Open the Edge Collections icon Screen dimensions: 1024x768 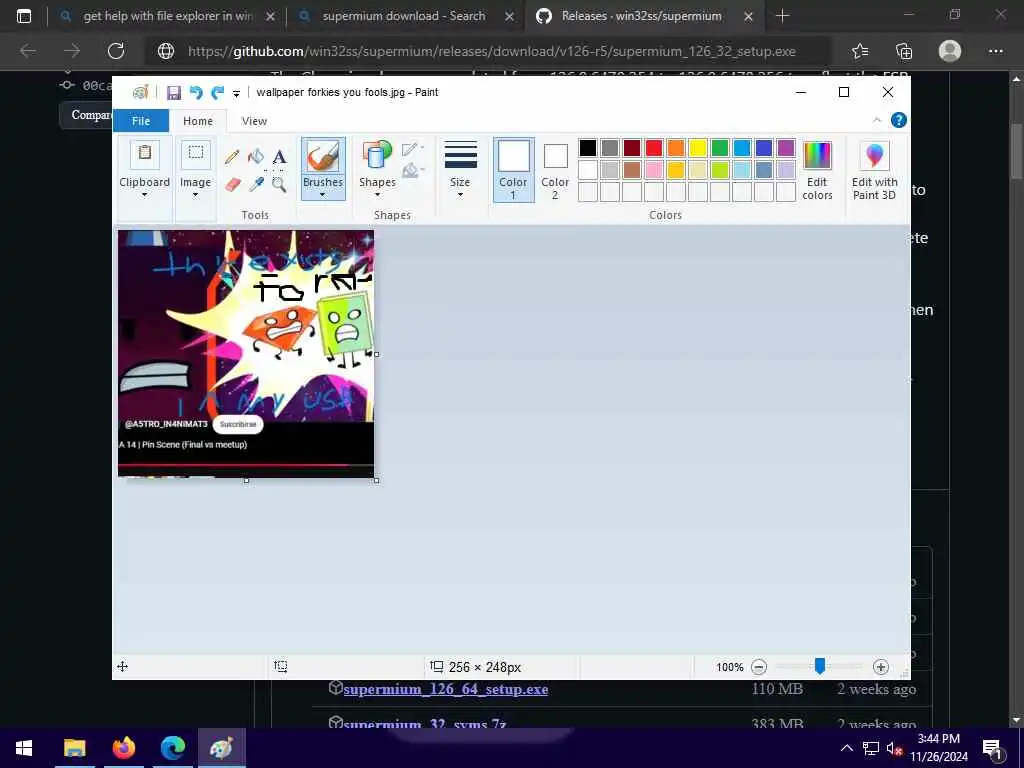(x=904, y=51)
